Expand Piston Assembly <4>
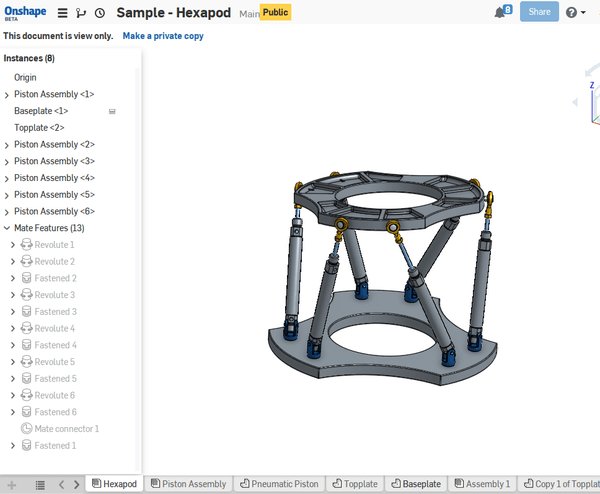The image size is (600, 494). [x=7, y=179]
